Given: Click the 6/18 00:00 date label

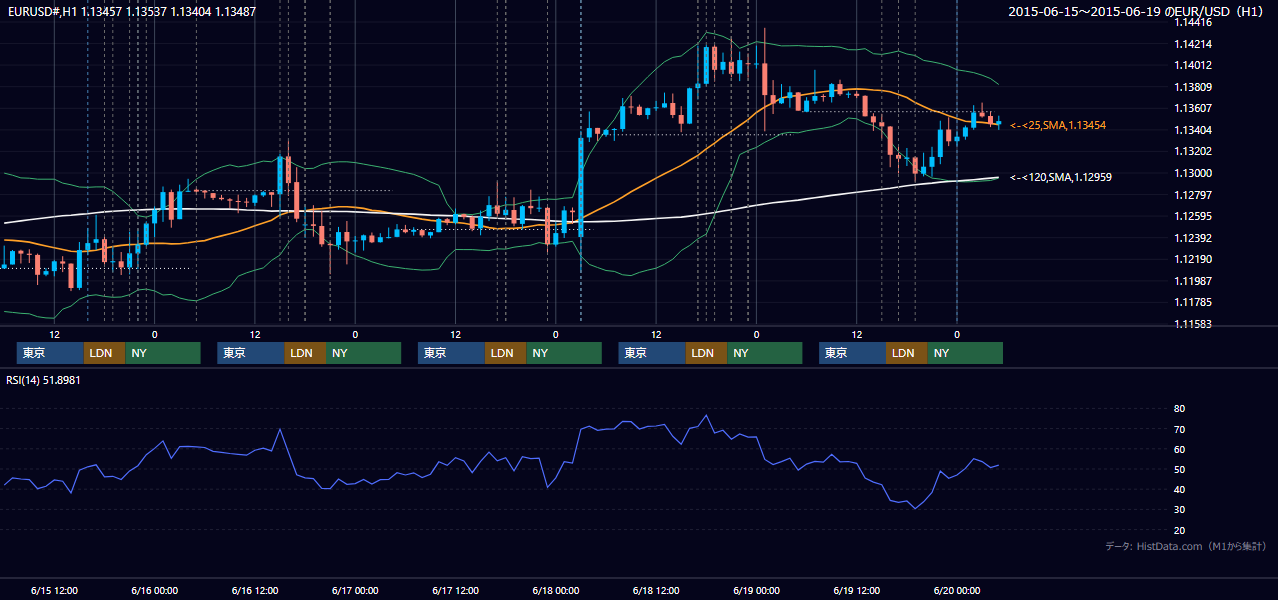Looking at the screenshot, I should [x=556, y=591].
